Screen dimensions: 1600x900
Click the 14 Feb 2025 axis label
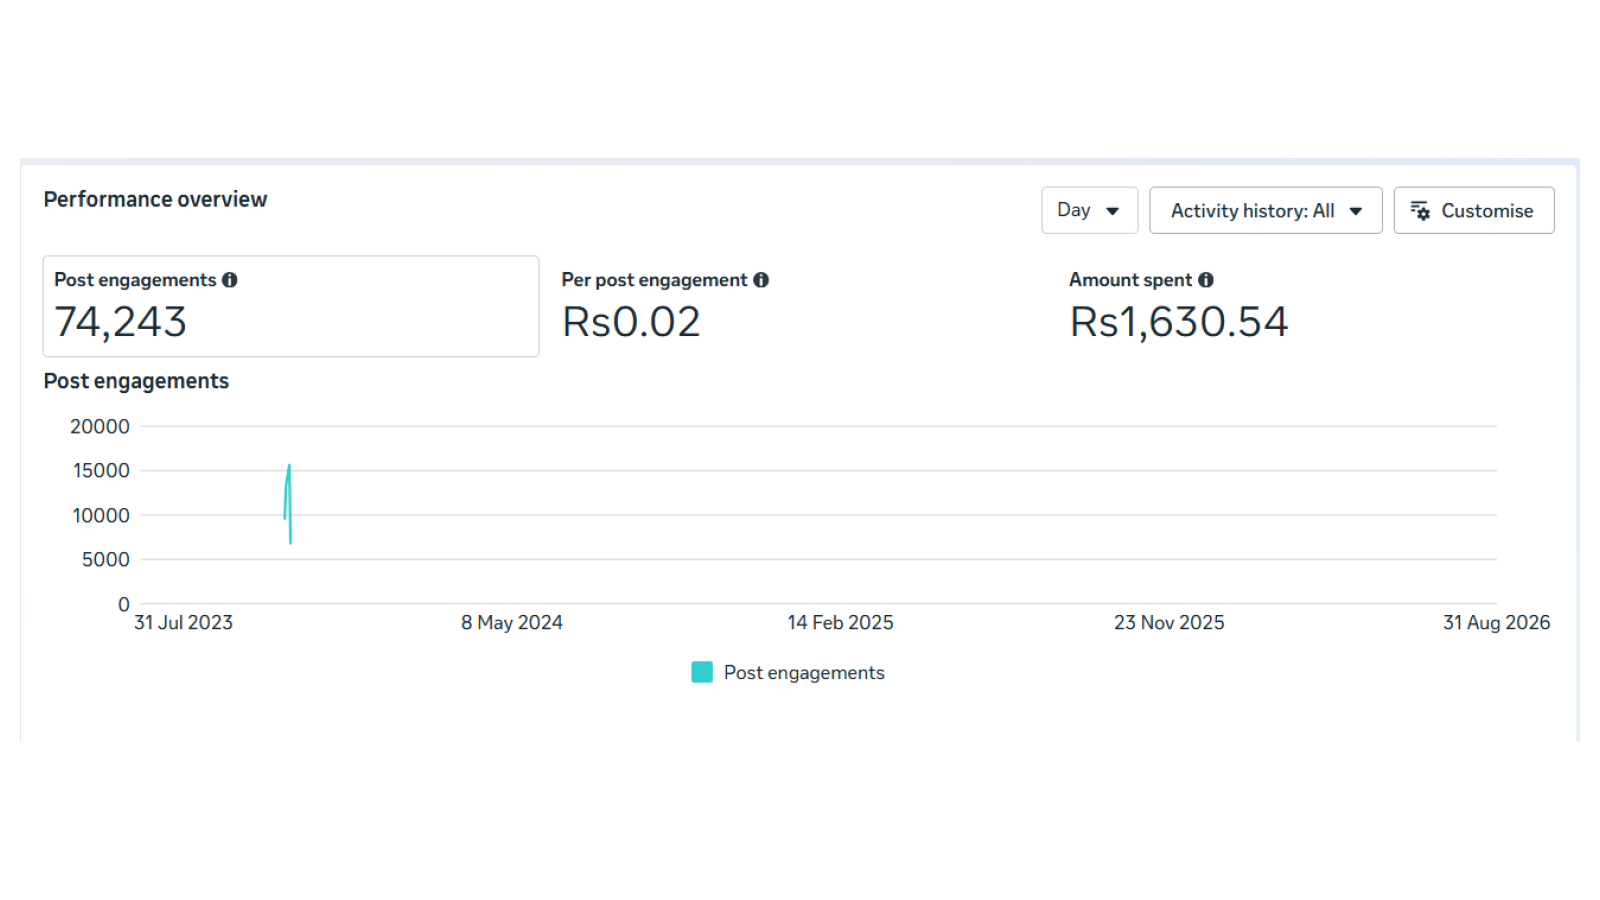pyautogui.click(x=840, y=622)
